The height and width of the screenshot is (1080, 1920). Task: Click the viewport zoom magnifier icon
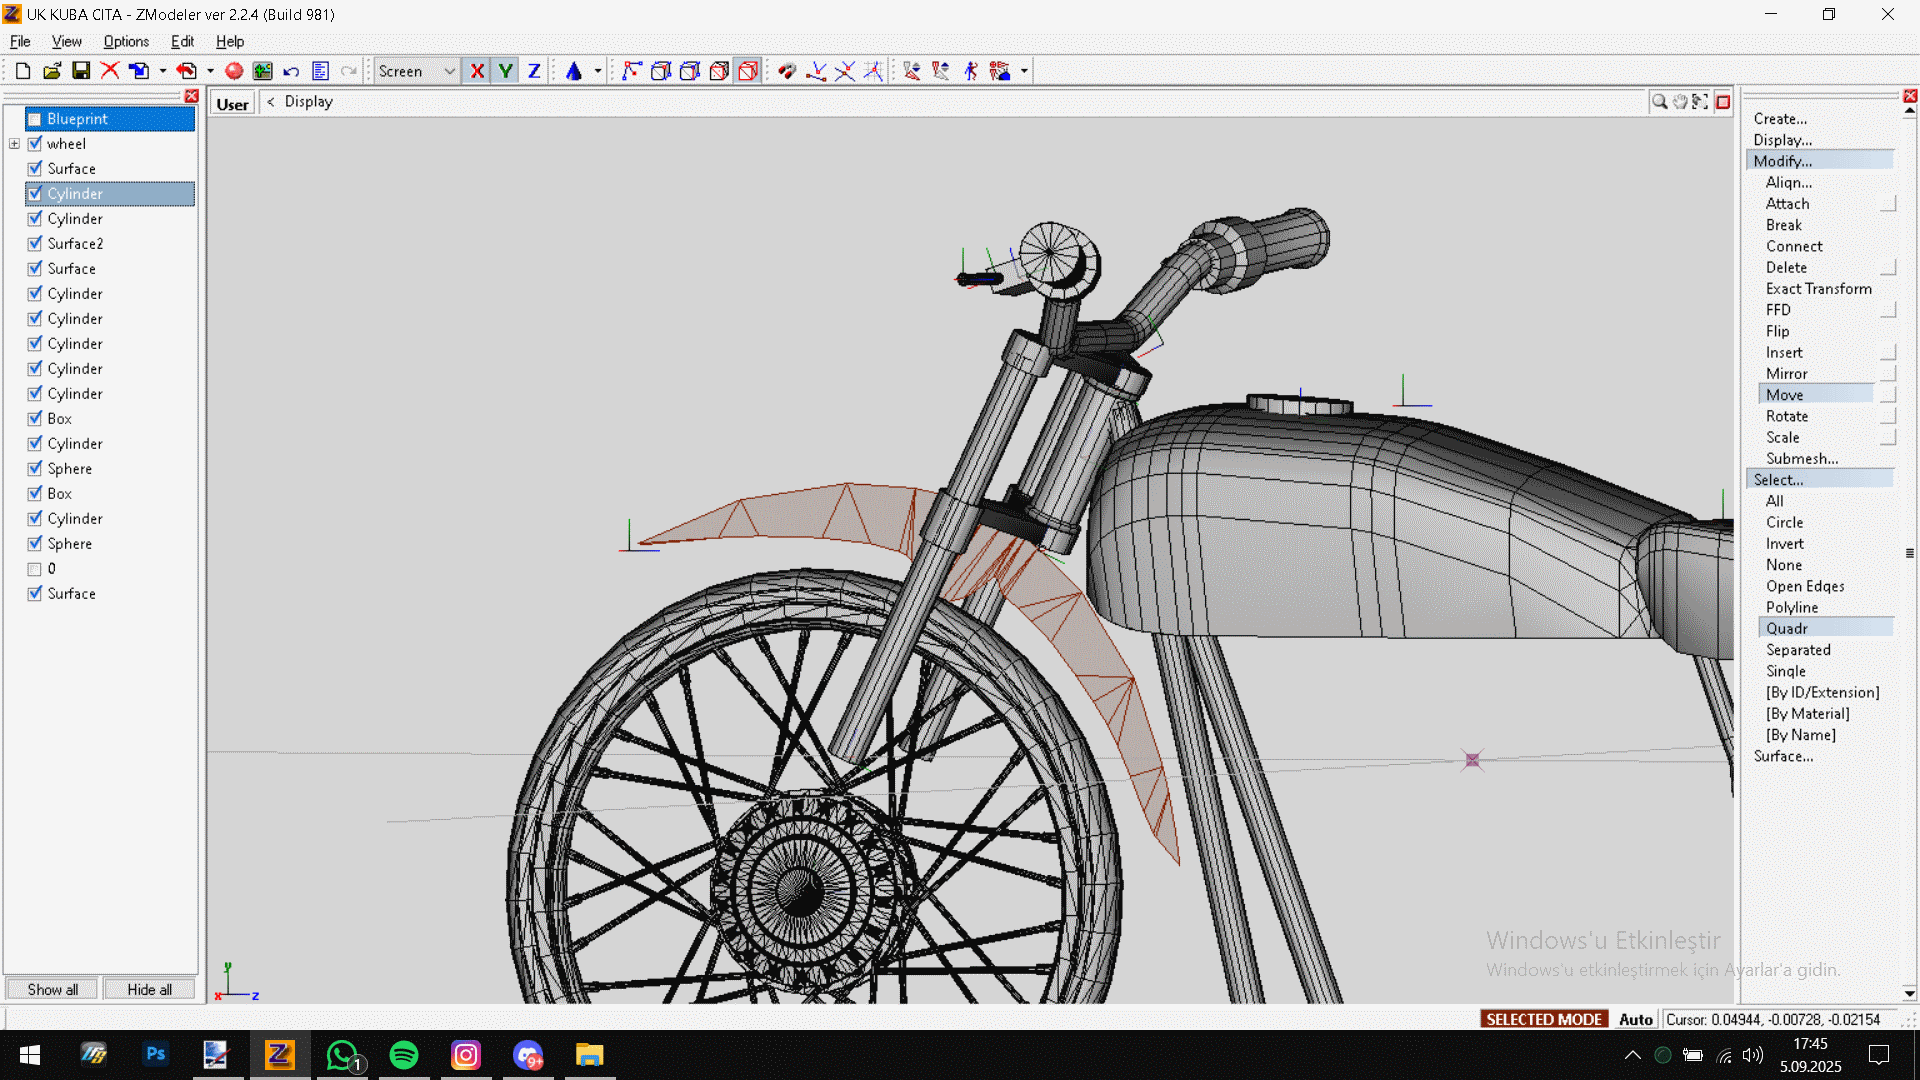pyautogui.click(x=1659, y=102)
